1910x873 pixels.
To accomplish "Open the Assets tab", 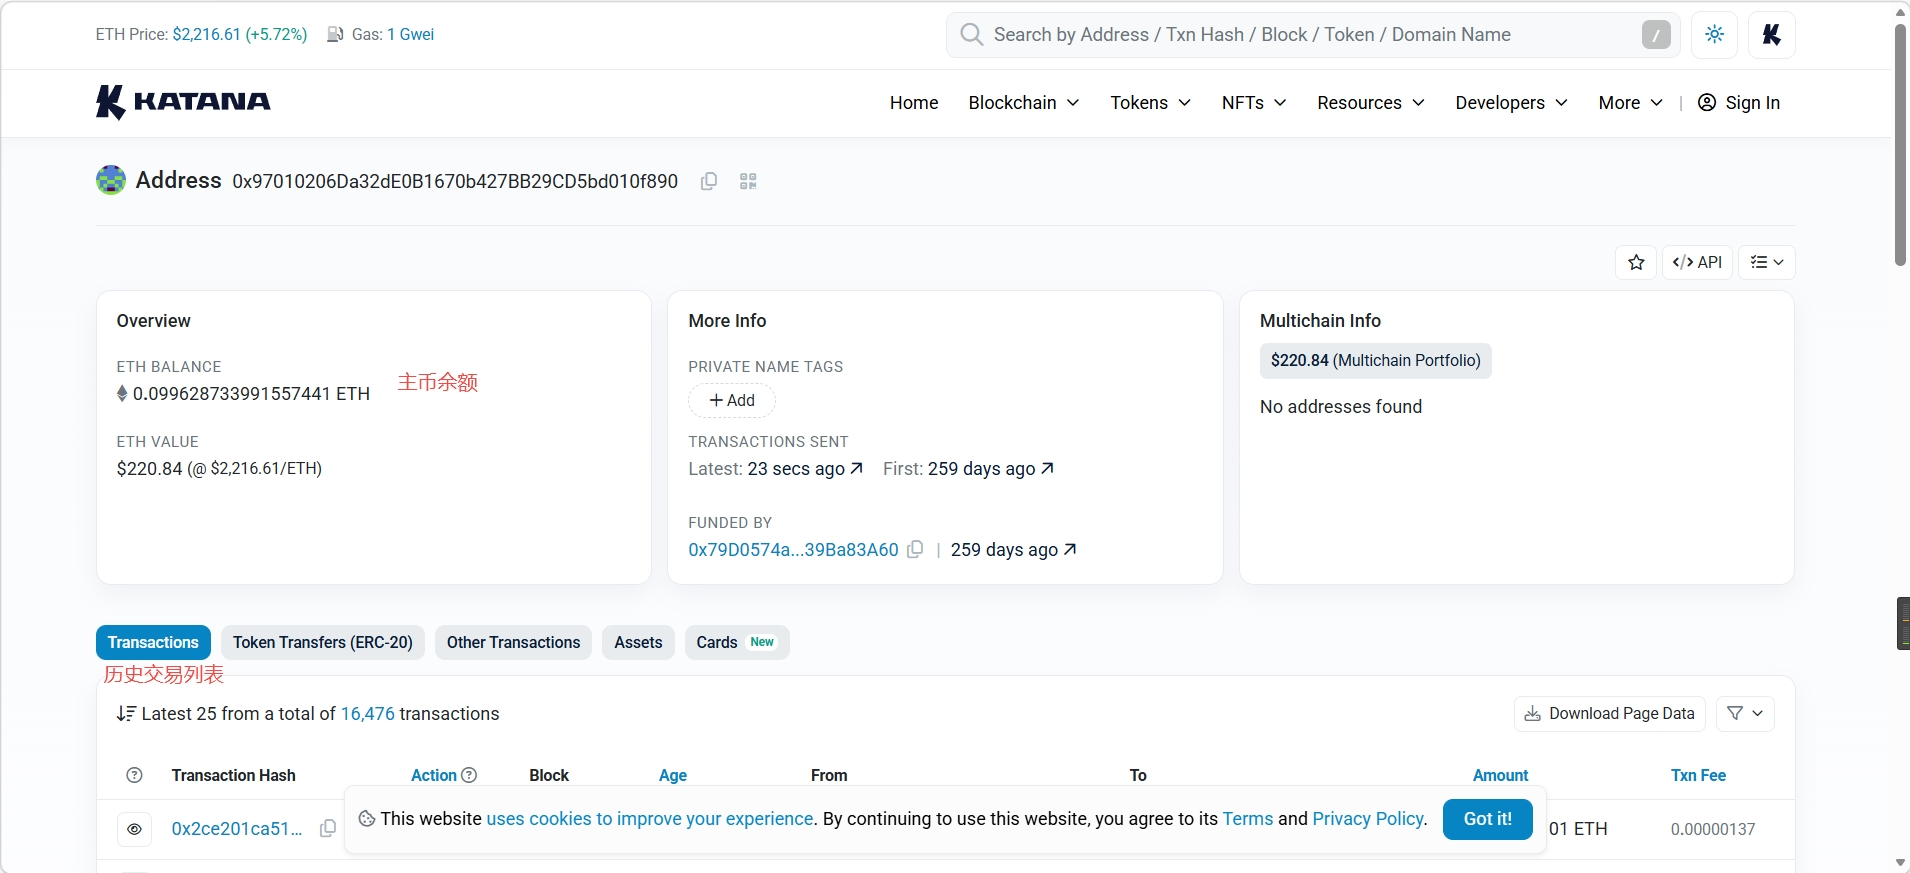I will pyautogui.click(x=638, y=642).
